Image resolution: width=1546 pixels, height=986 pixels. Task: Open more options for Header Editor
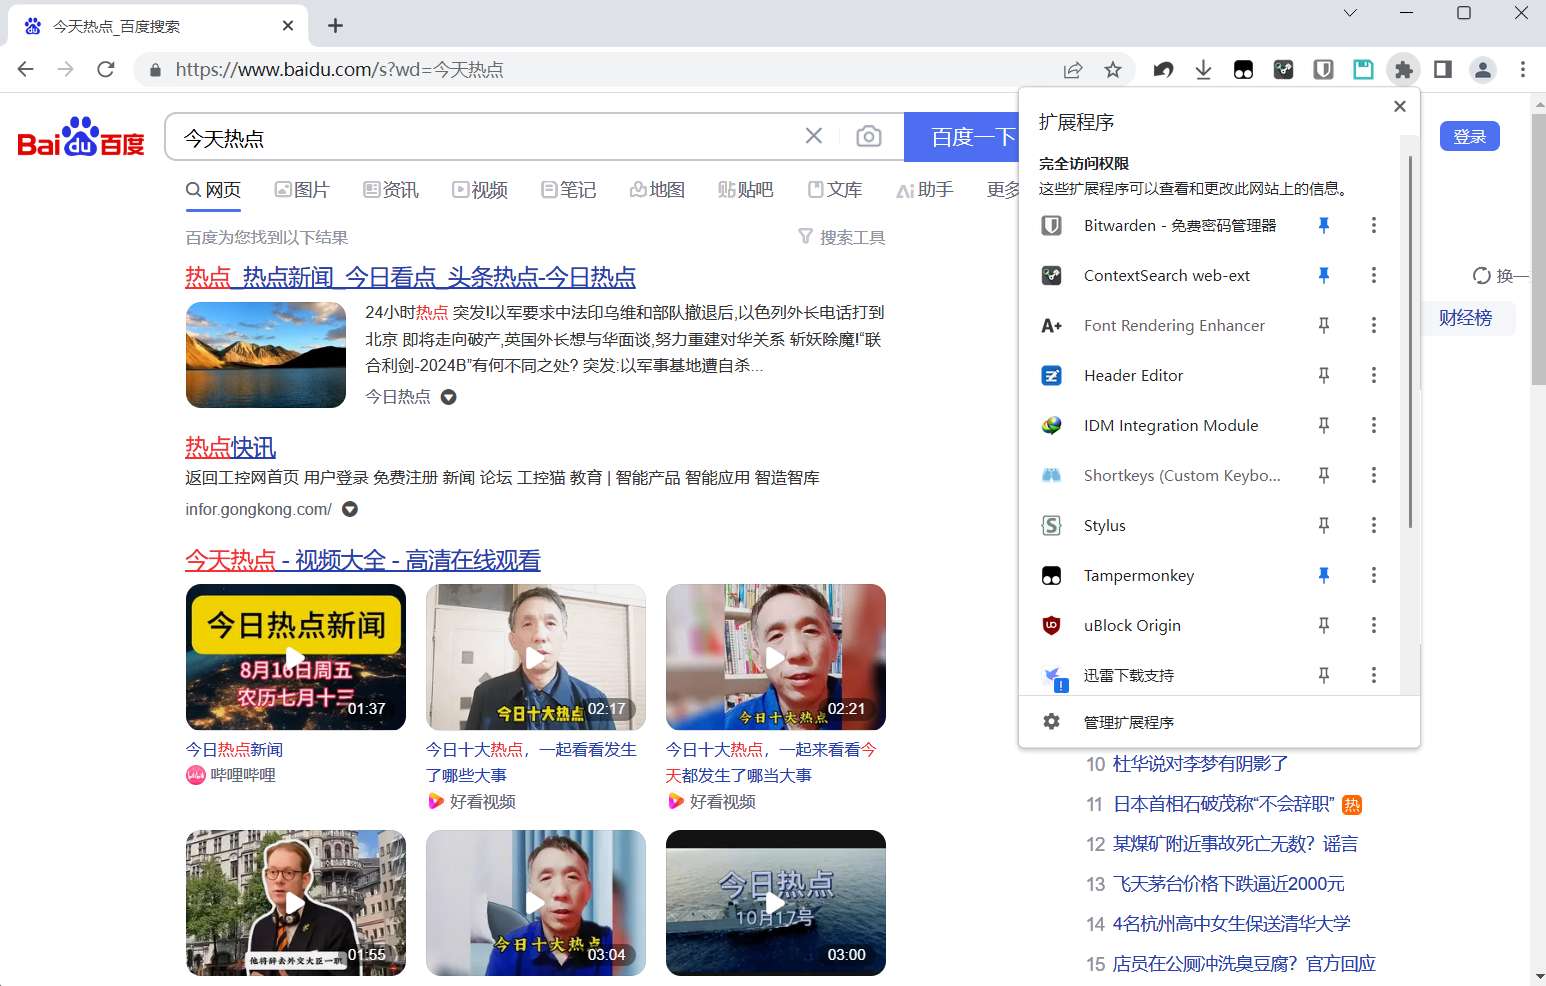(x=1374, y=375)
